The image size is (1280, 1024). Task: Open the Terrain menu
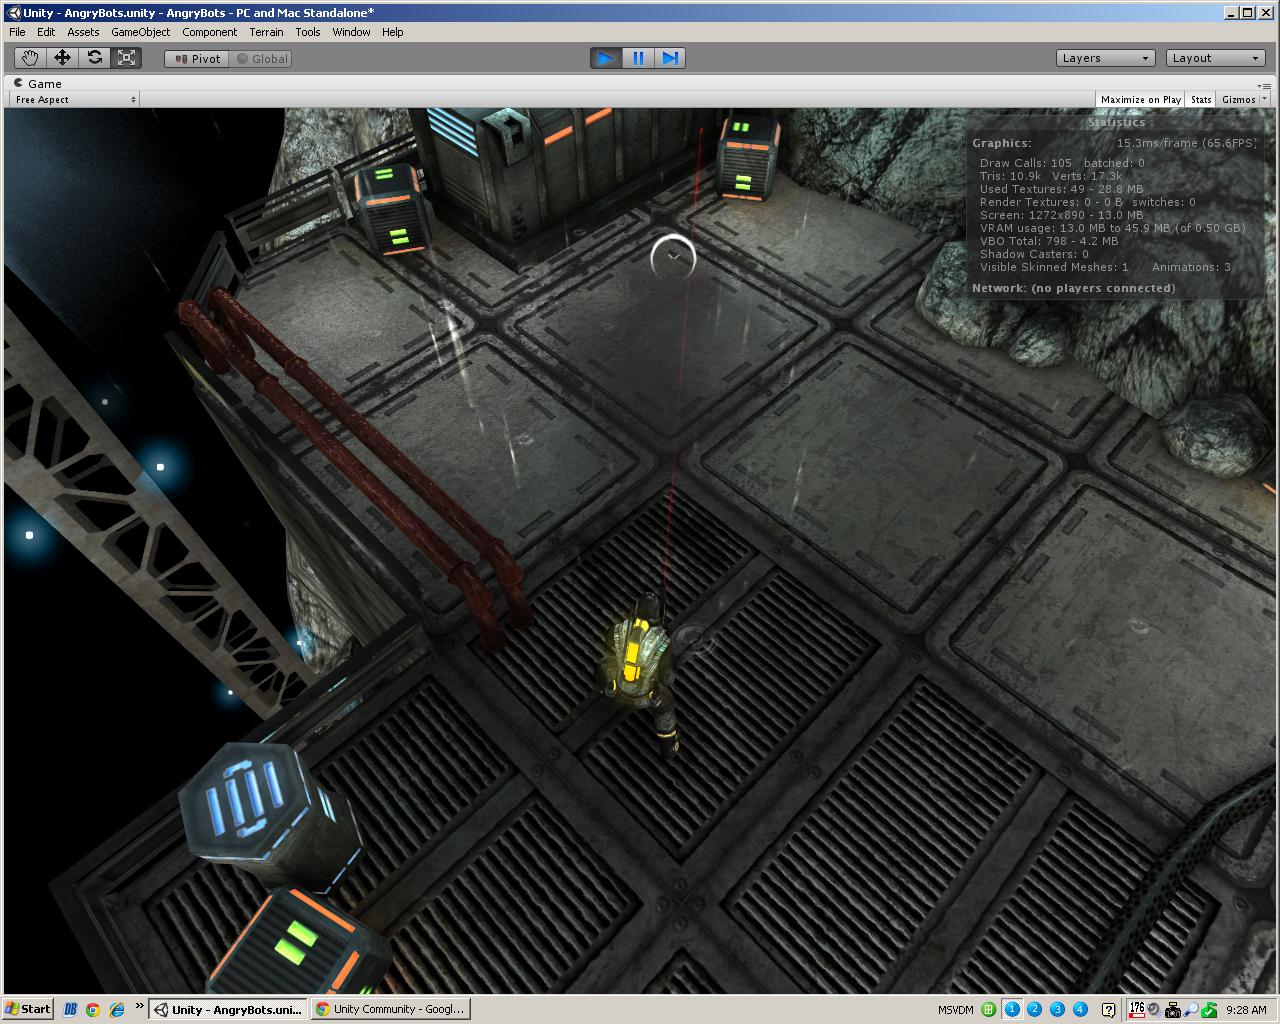coord(266,32)
